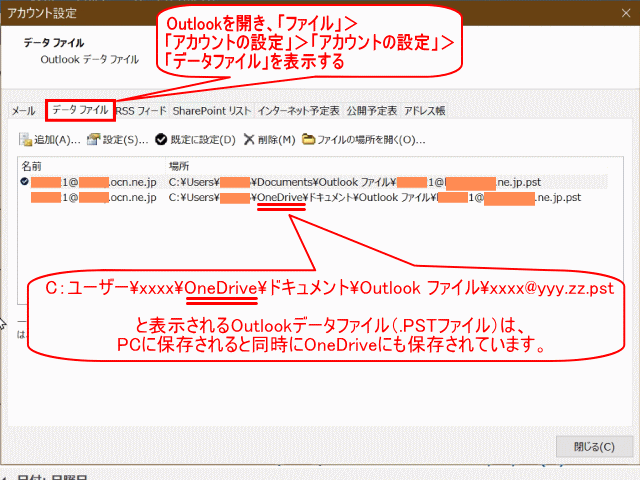Screen dimensions: 640x480
Task: Click the 閉じる(C) button
Action: click(x=594, y=447)
